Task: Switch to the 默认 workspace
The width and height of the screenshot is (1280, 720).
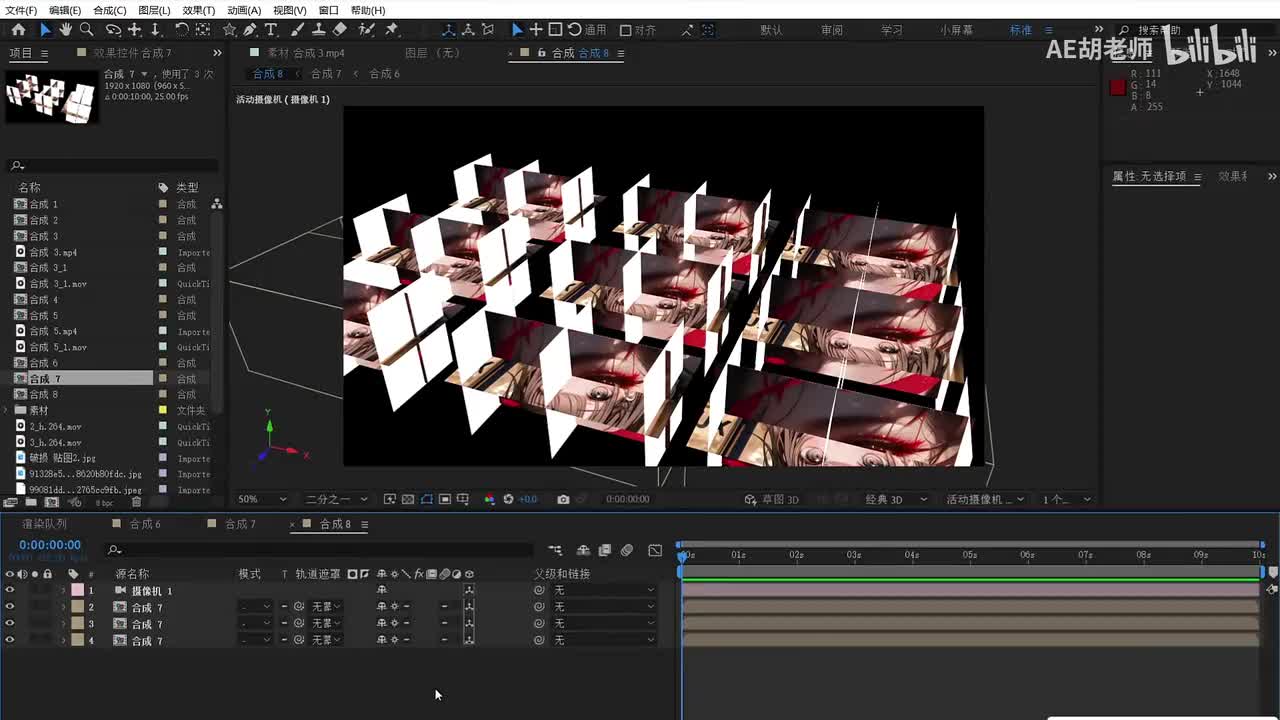Action: point(772,30)
